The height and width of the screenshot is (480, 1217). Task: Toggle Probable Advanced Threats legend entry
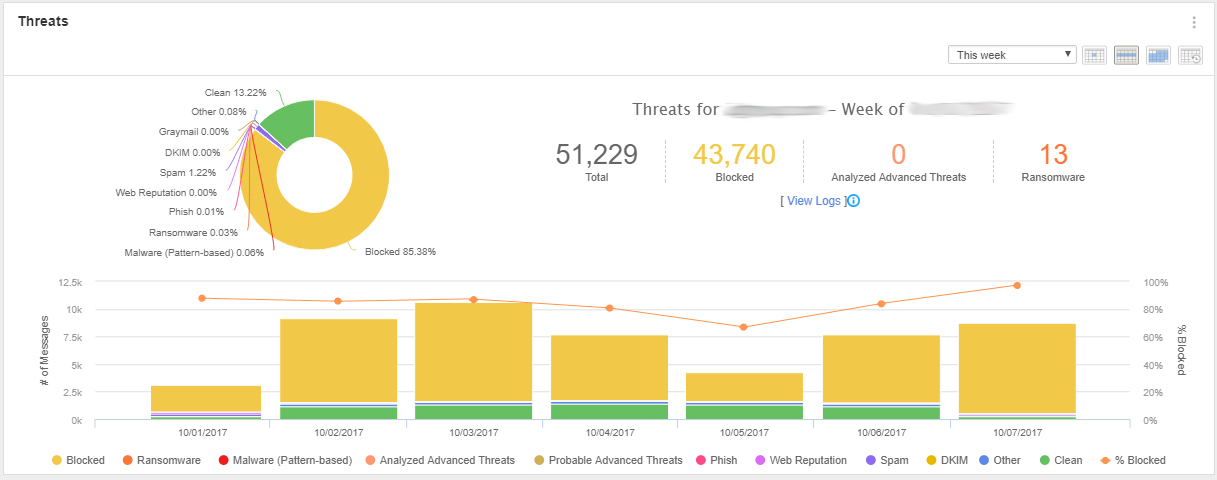(x=608, y=460)
